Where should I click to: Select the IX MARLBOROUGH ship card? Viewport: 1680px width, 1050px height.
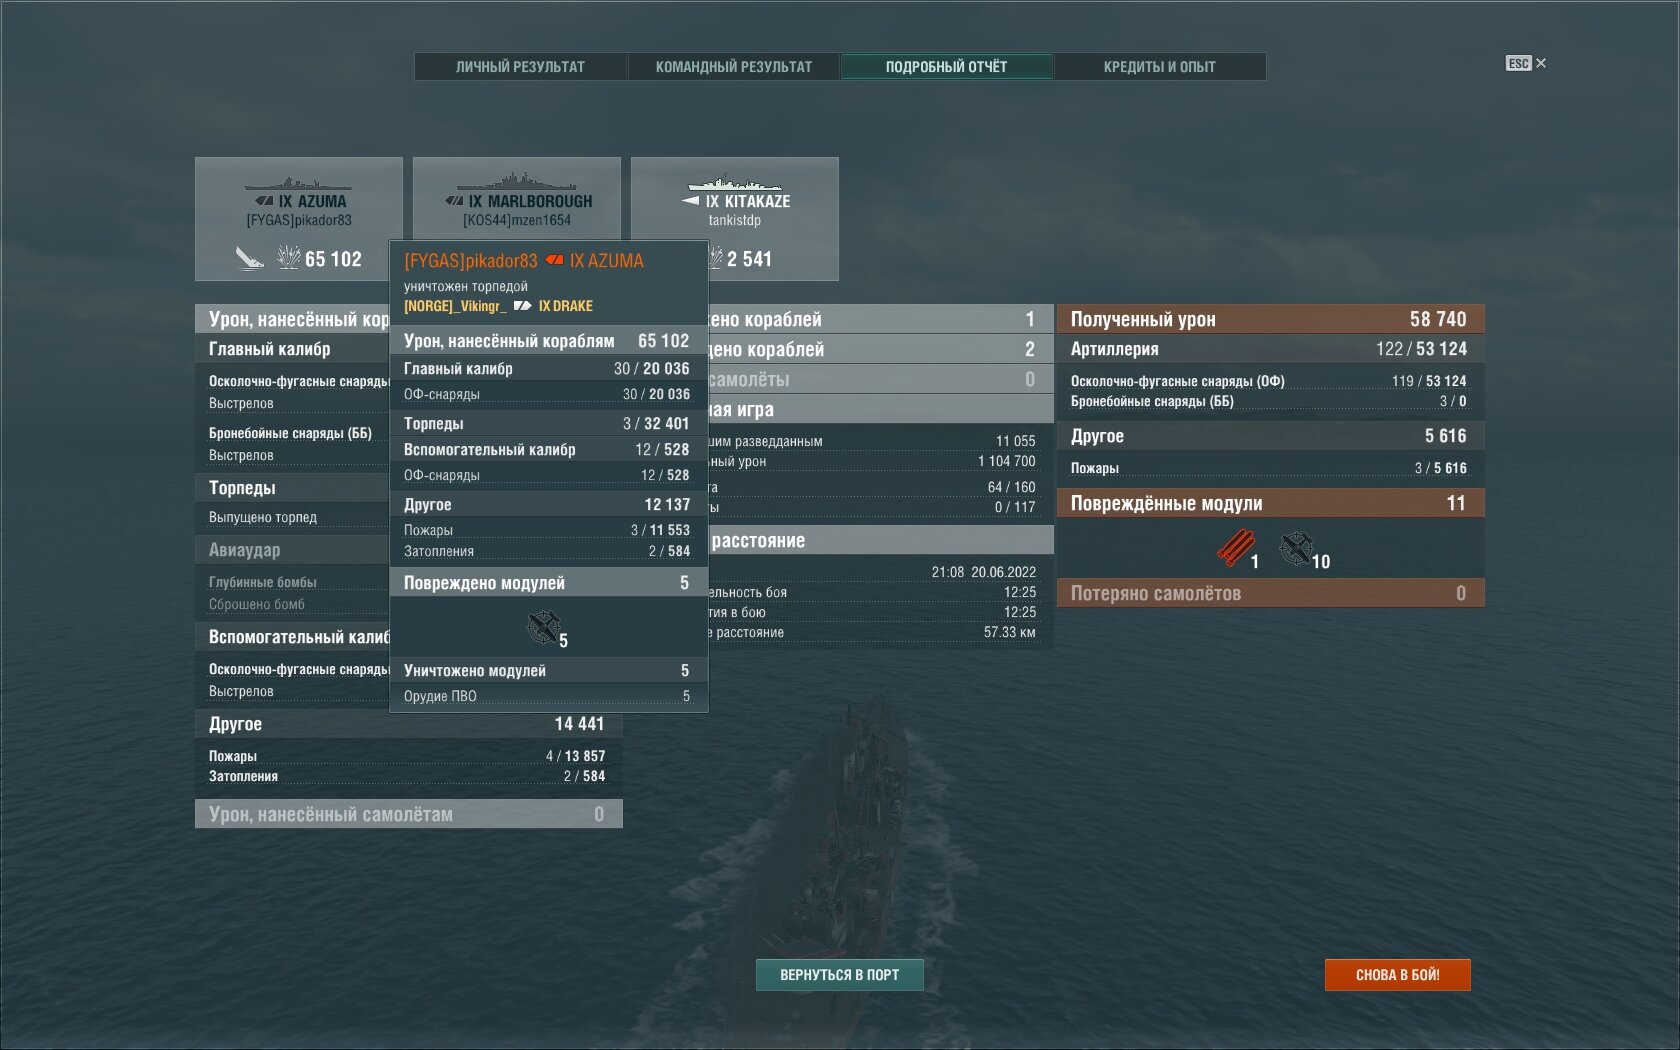(x=517, y=199)
